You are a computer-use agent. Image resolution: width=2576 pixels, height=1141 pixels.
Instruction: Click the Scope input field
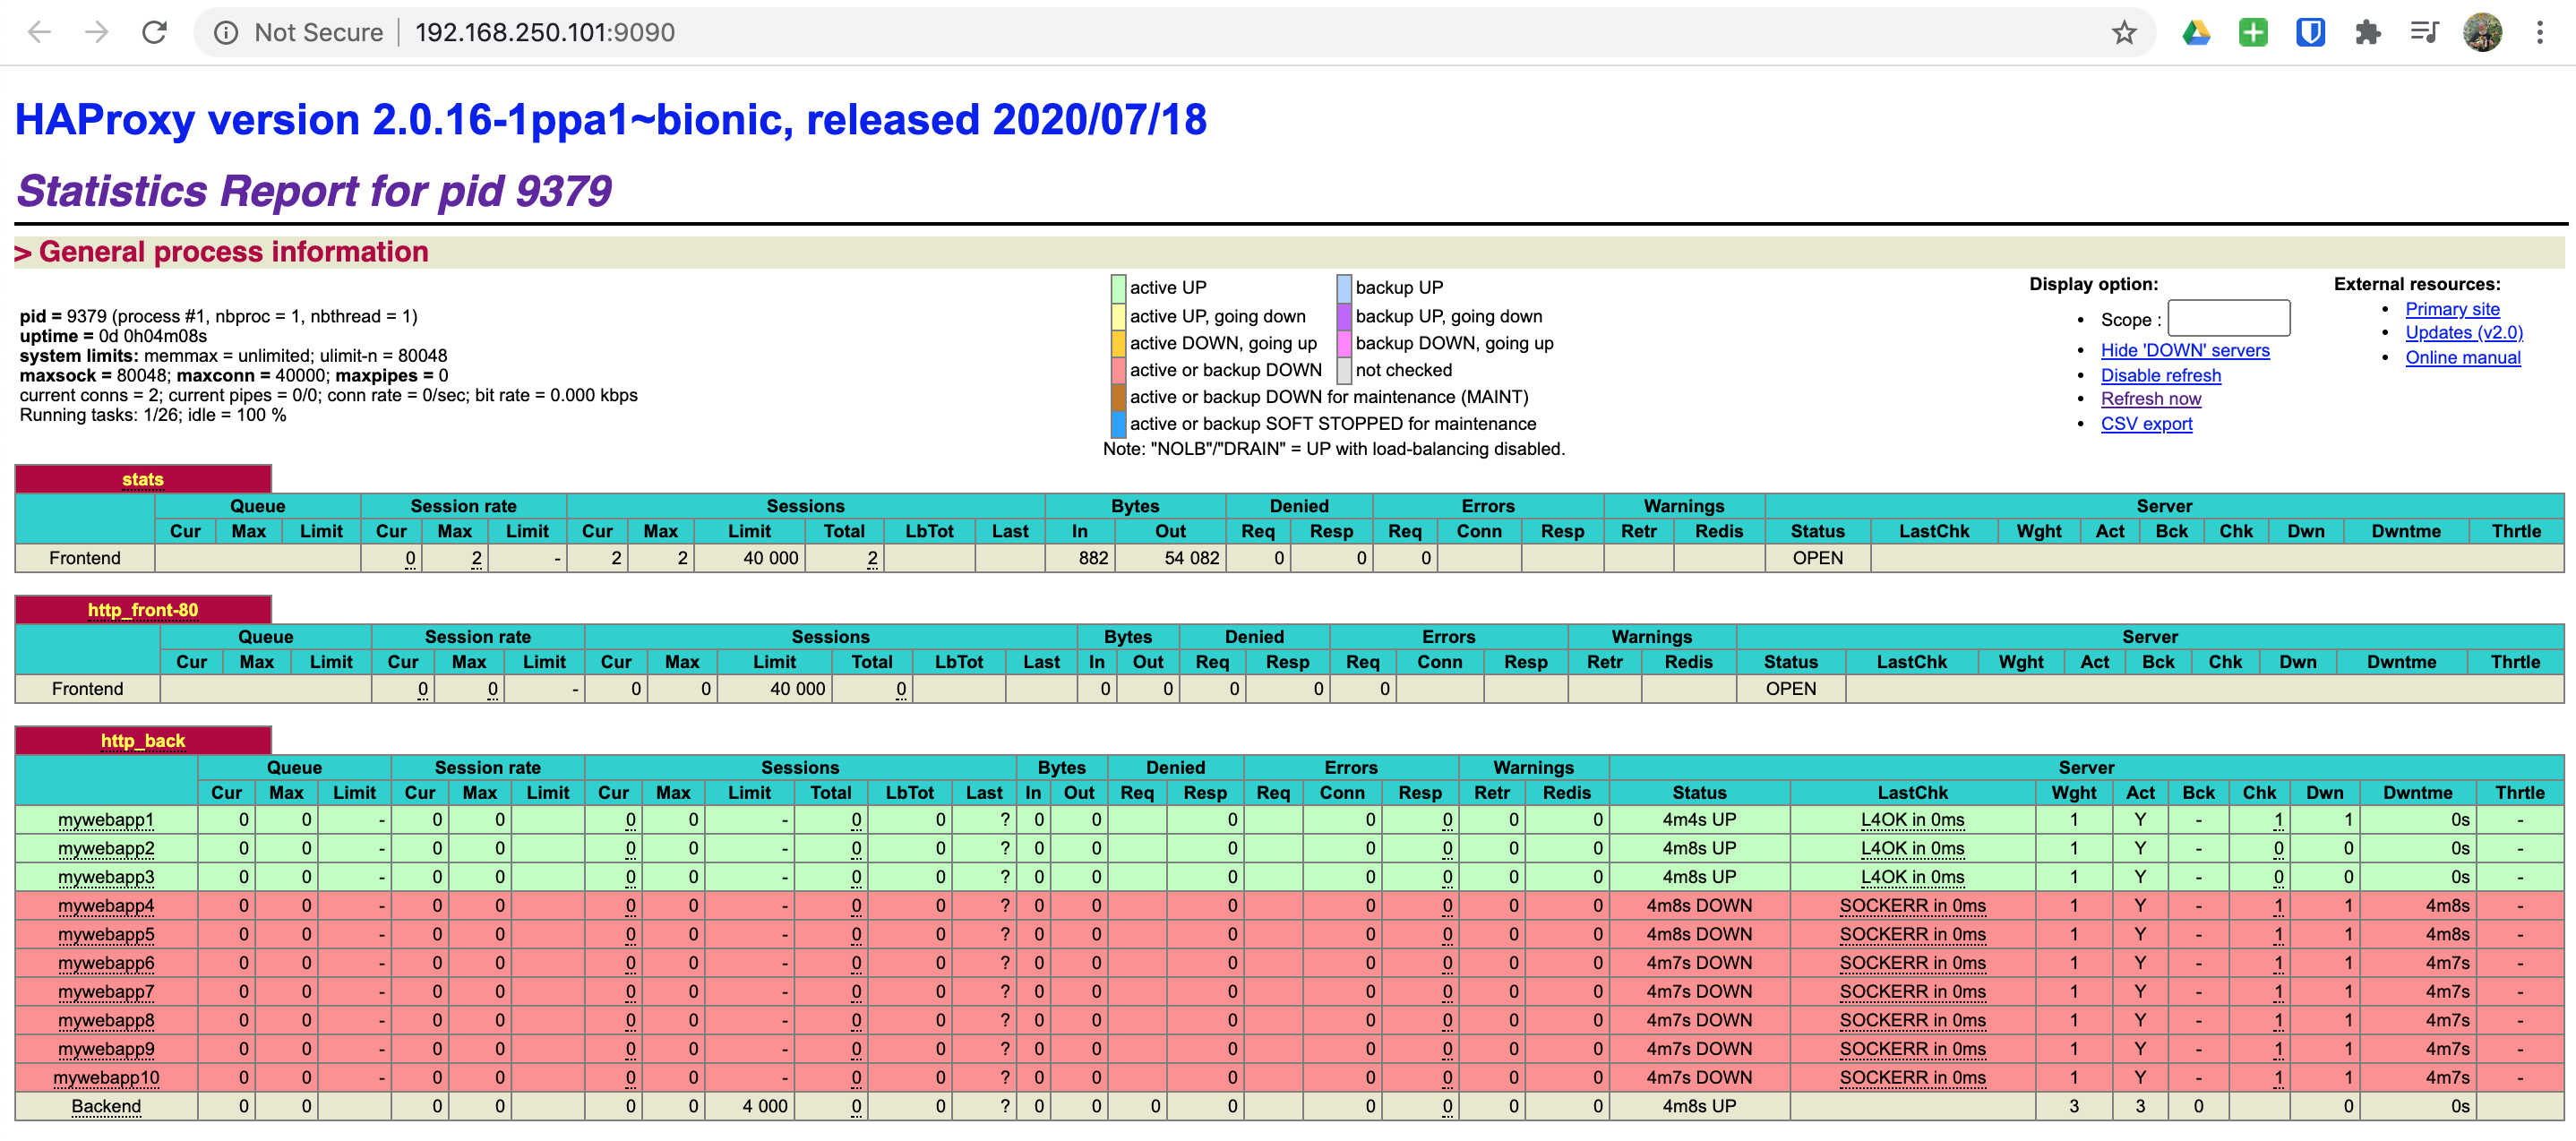(x=2228, y=318)
